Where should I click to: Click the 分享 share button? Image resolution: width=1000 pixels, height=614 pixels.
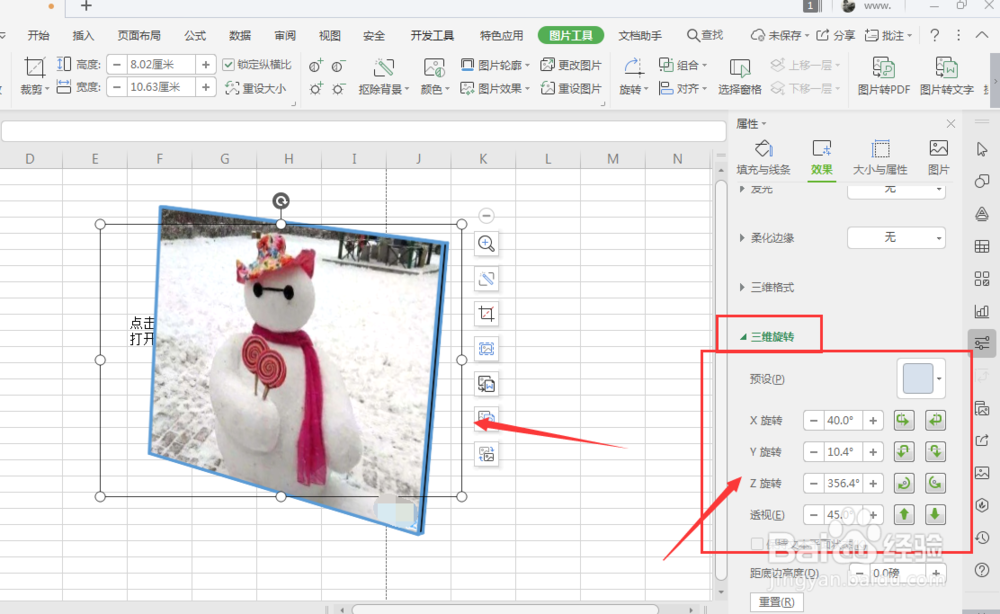[836, 35]
